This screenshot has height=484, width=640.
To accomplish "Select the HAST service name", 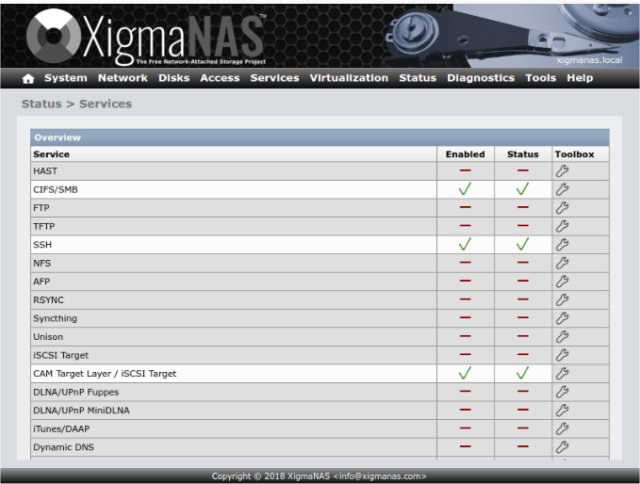I will pyautogui.click(x=45, y=171).
